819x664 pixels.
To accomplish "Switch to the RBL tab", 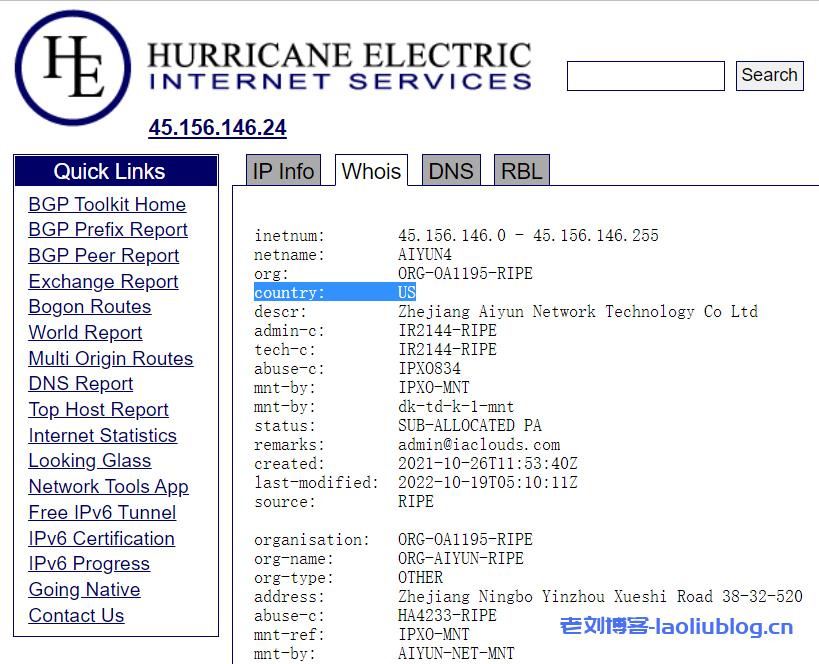I will pyautogui.click(x=521, y=172).
